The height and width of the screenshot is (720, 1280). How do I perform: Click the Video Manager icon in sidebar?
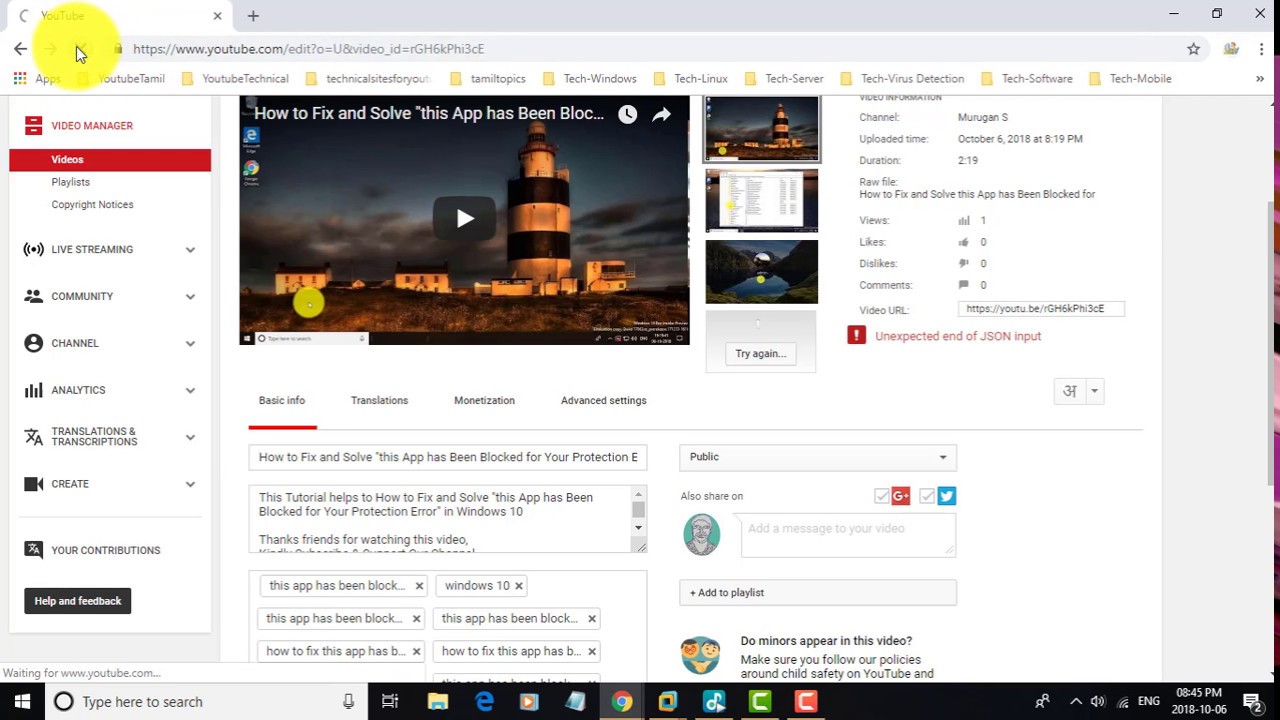point(34,125)
